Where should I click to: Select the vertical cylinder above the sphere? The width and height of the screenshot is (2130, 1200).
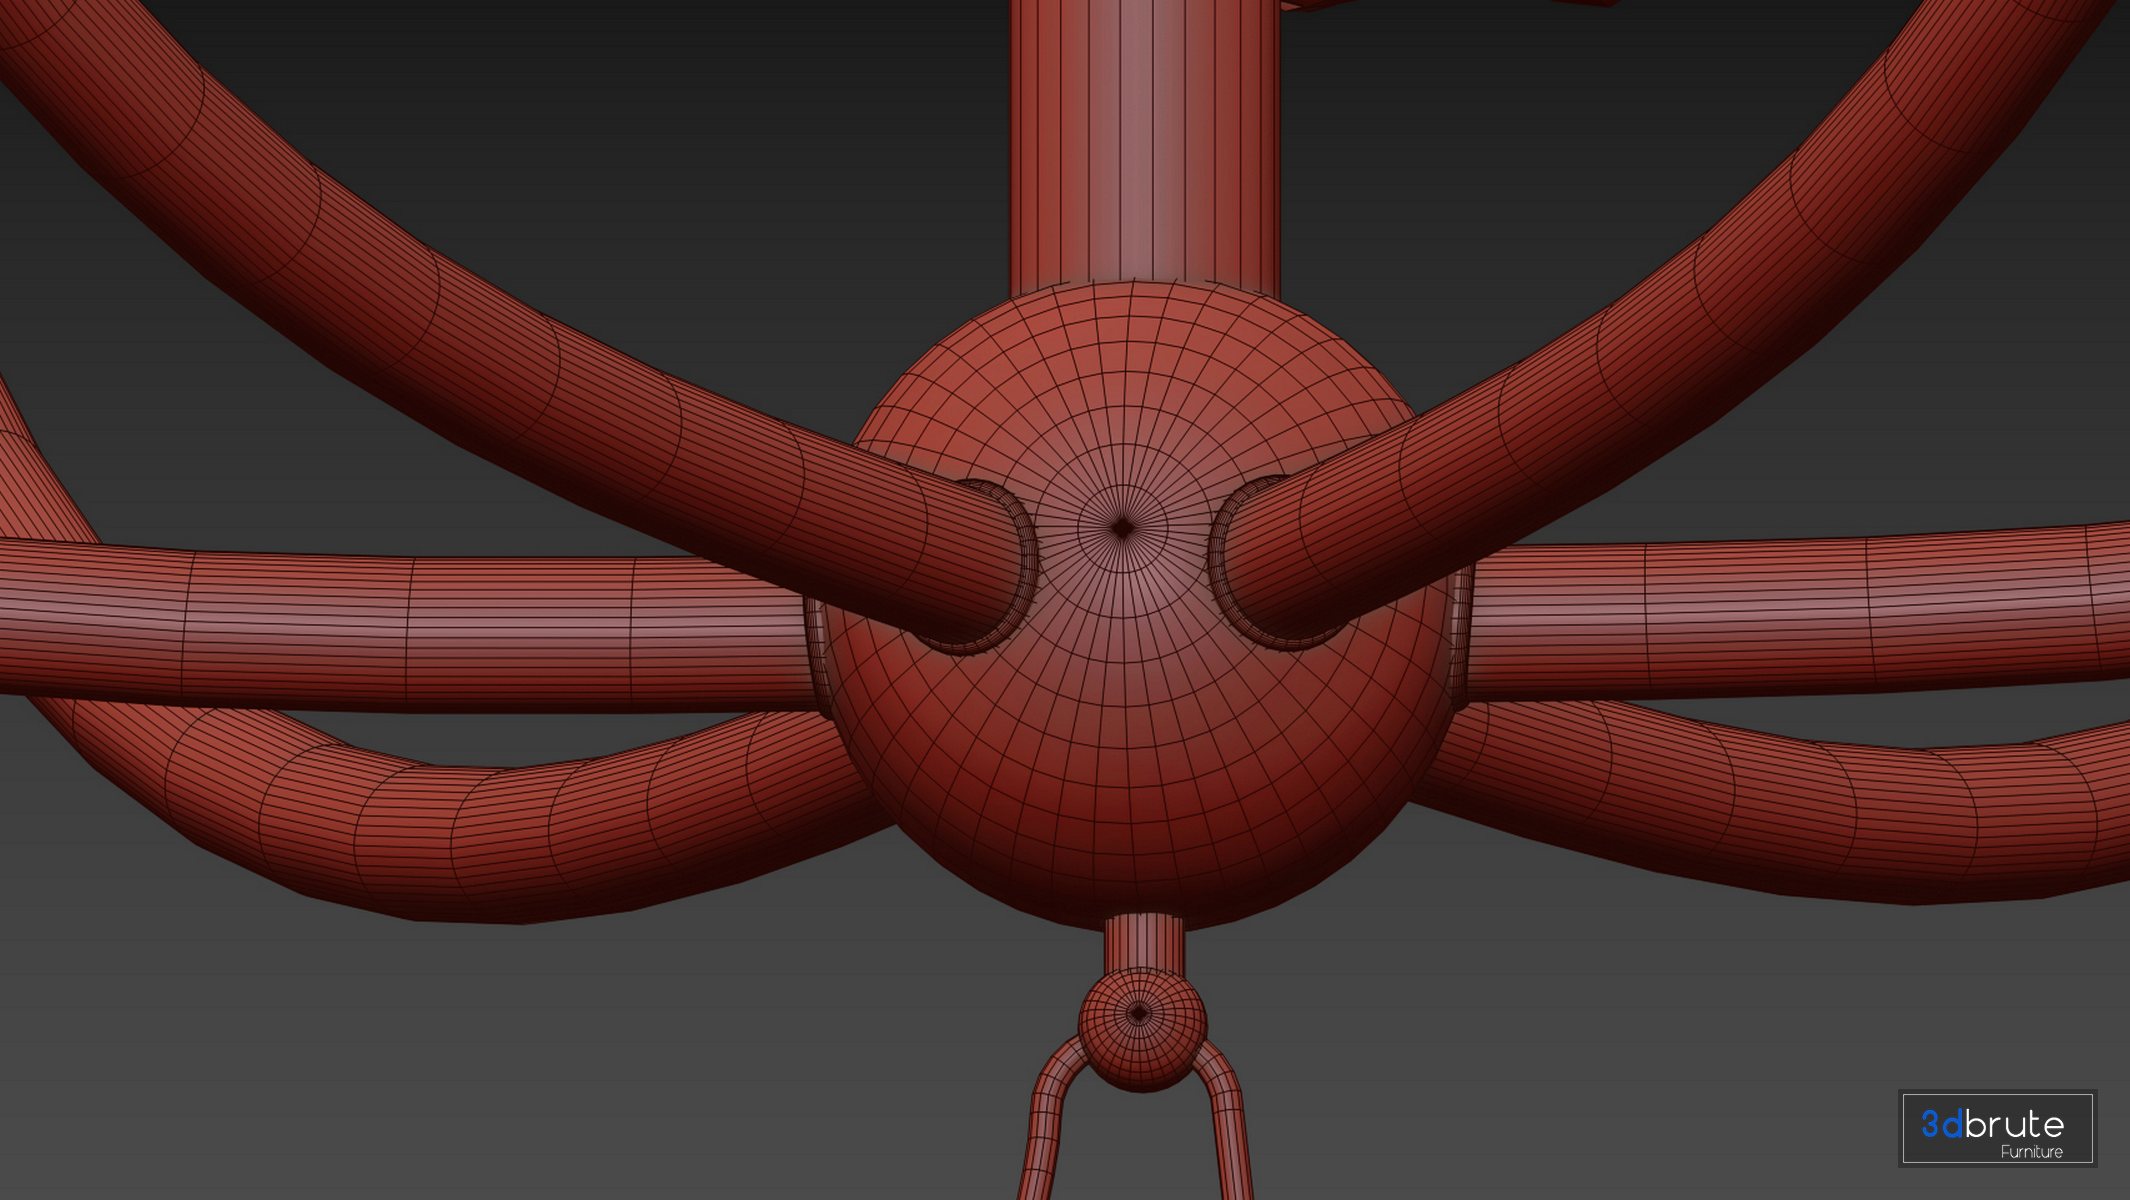[x=1144, y=140]
